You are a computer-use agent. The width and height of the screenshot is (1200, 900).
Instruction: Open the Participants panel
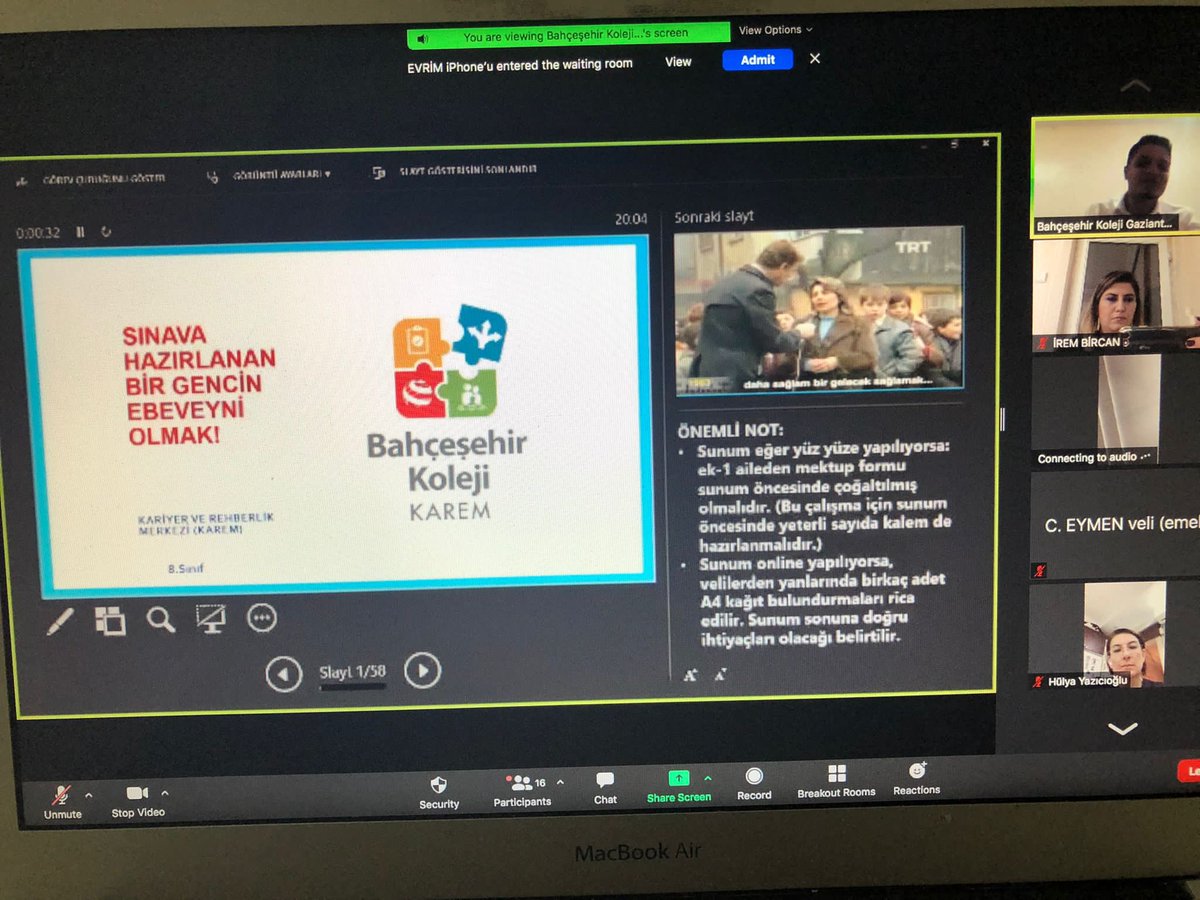(522, 791)
